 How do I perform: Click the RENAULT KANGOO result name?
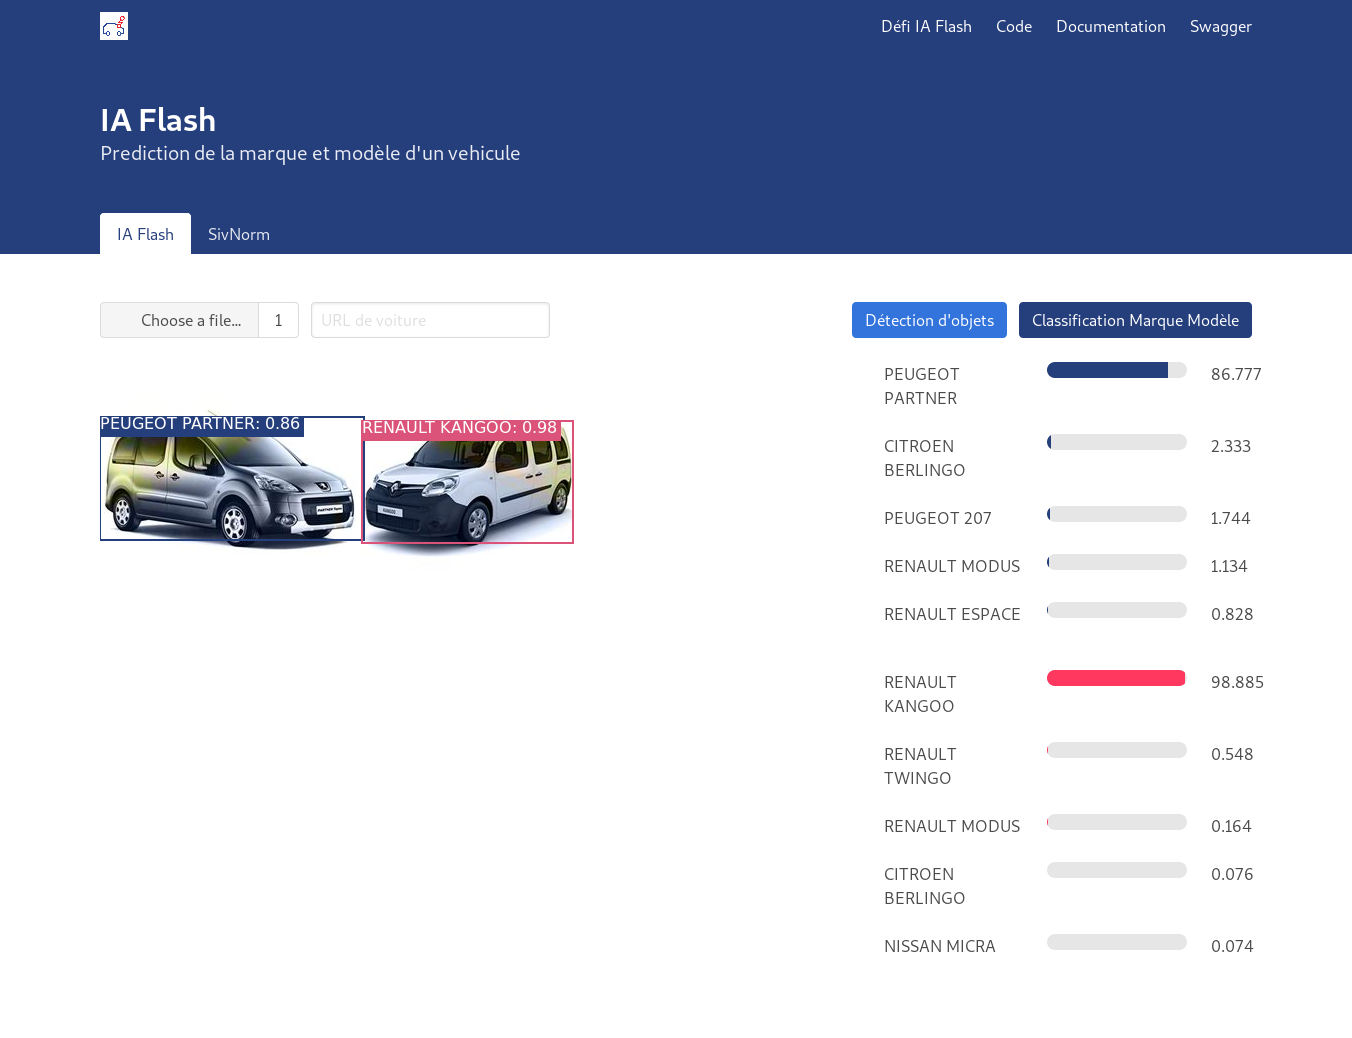click(x=920, y=694)
